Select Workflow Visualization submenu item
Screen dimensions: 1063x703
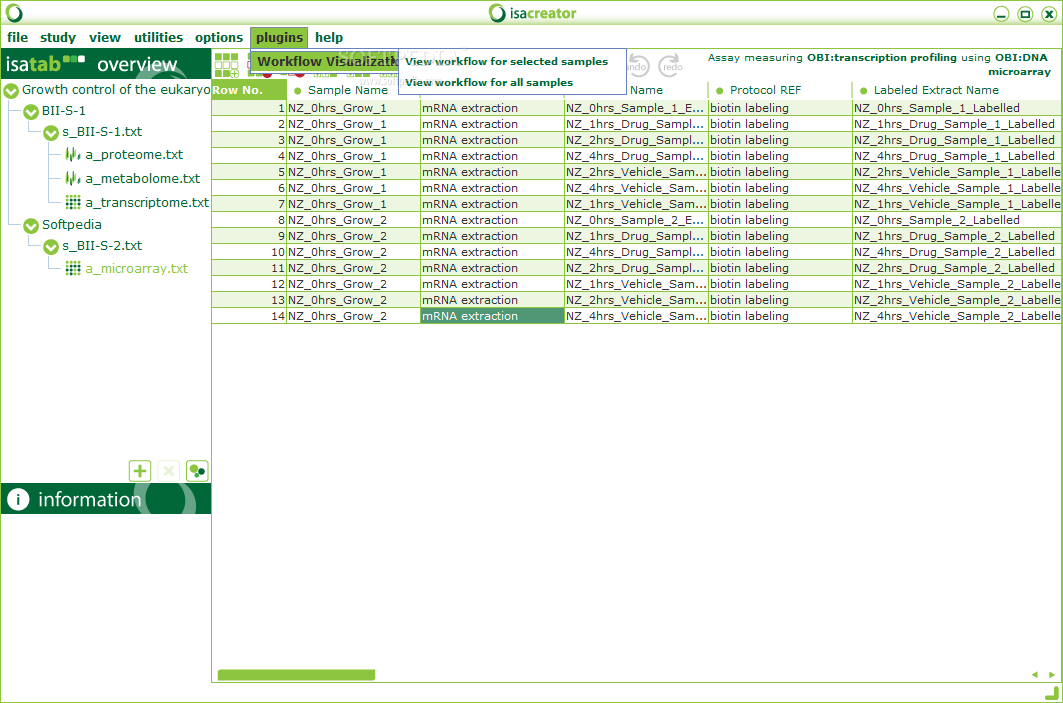(326, 62)
